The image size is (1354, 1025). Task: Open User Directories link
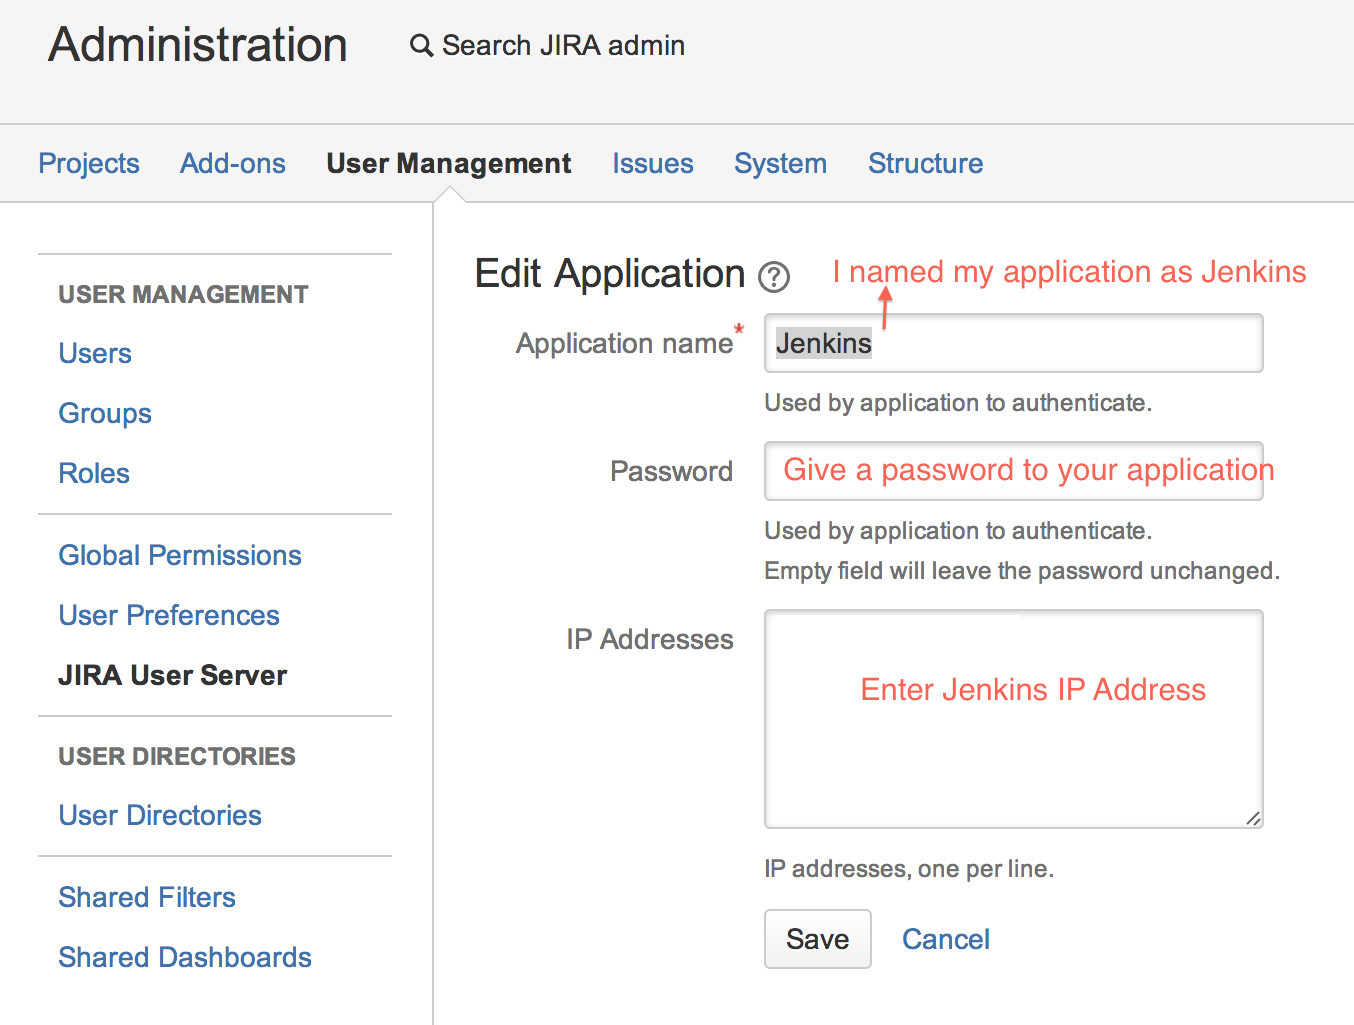click(x=160, y=815)
